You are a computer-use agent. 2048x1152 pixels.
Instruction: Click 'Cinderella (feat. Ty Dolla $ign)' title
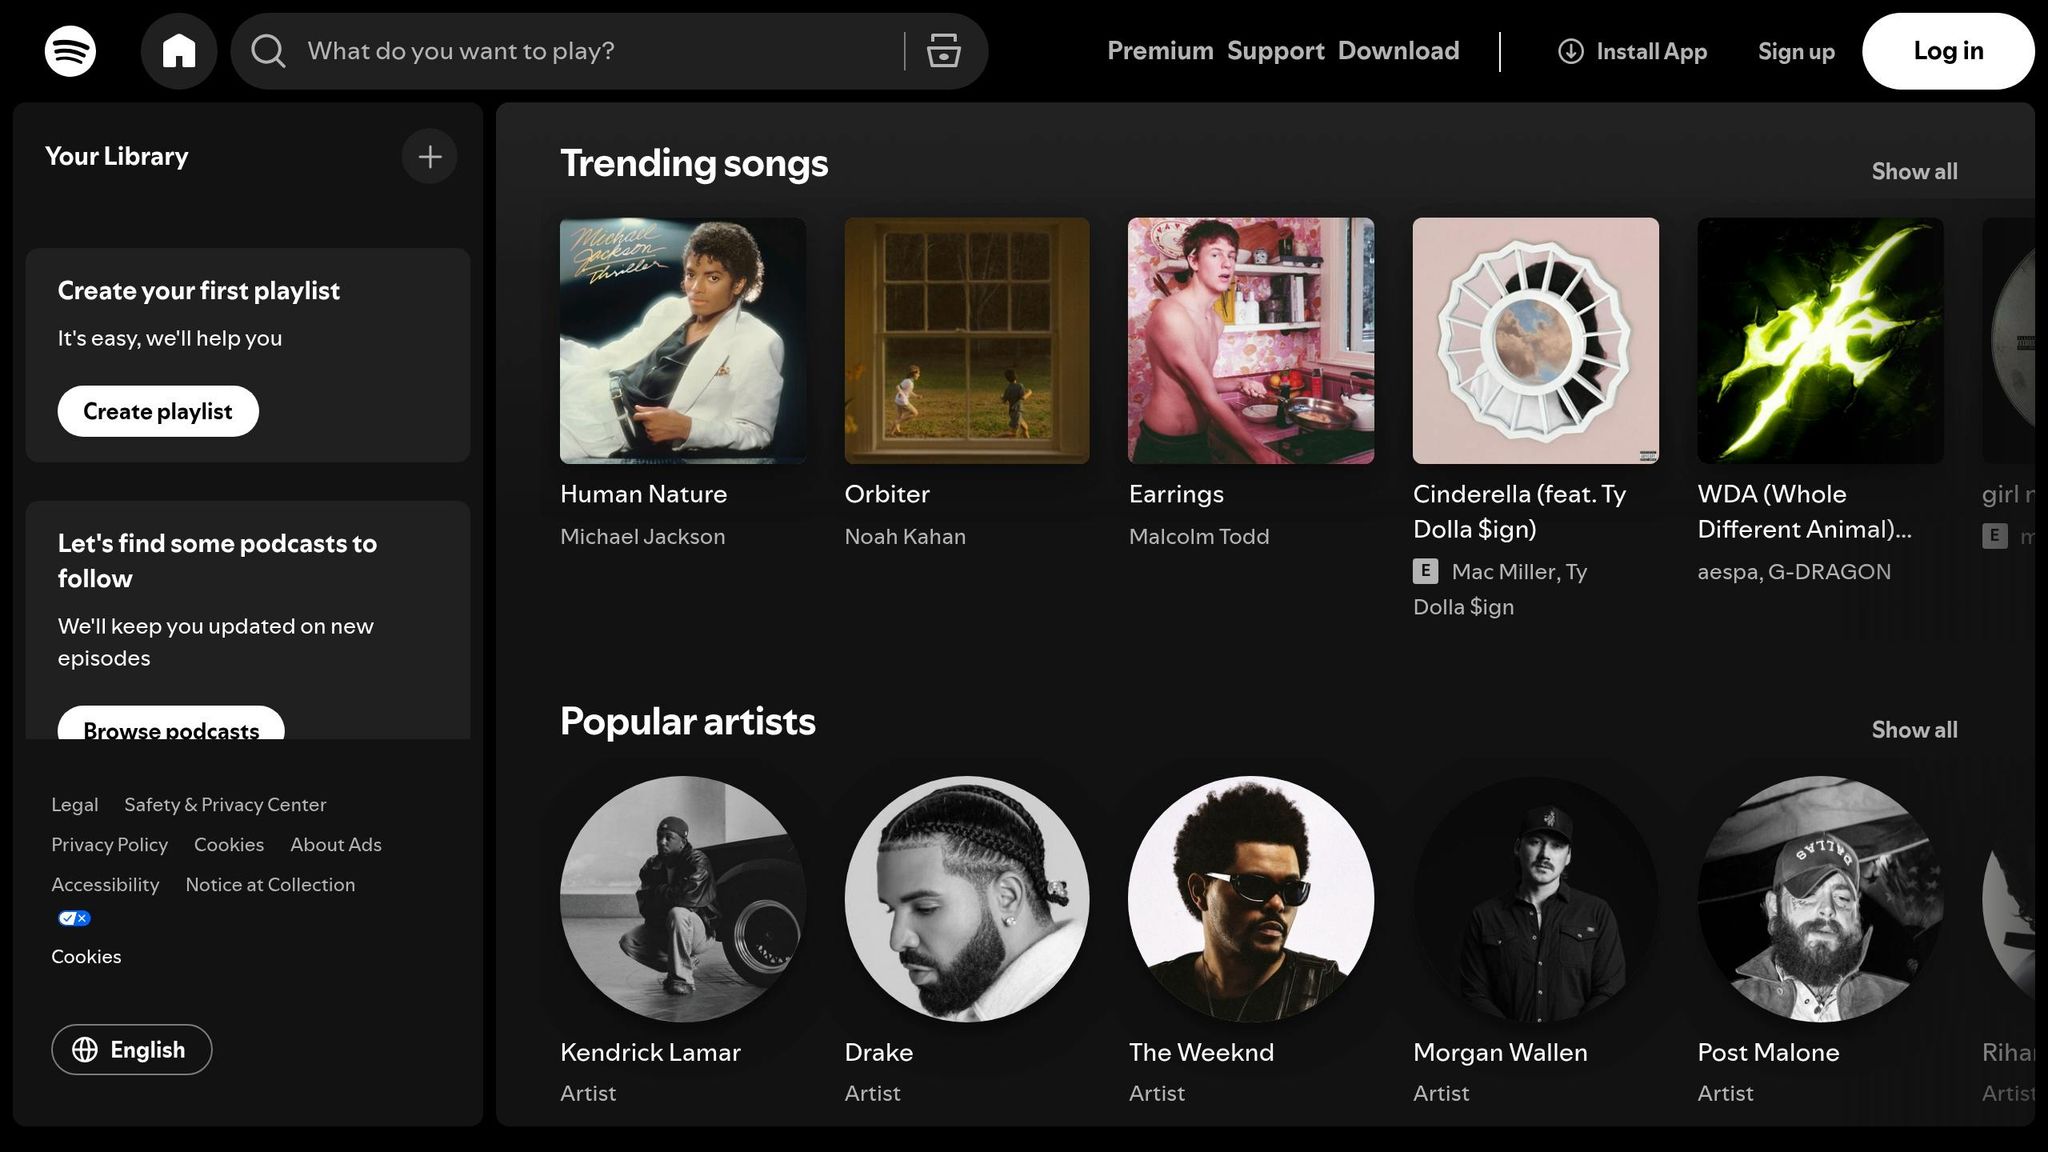click(1520, 511)
